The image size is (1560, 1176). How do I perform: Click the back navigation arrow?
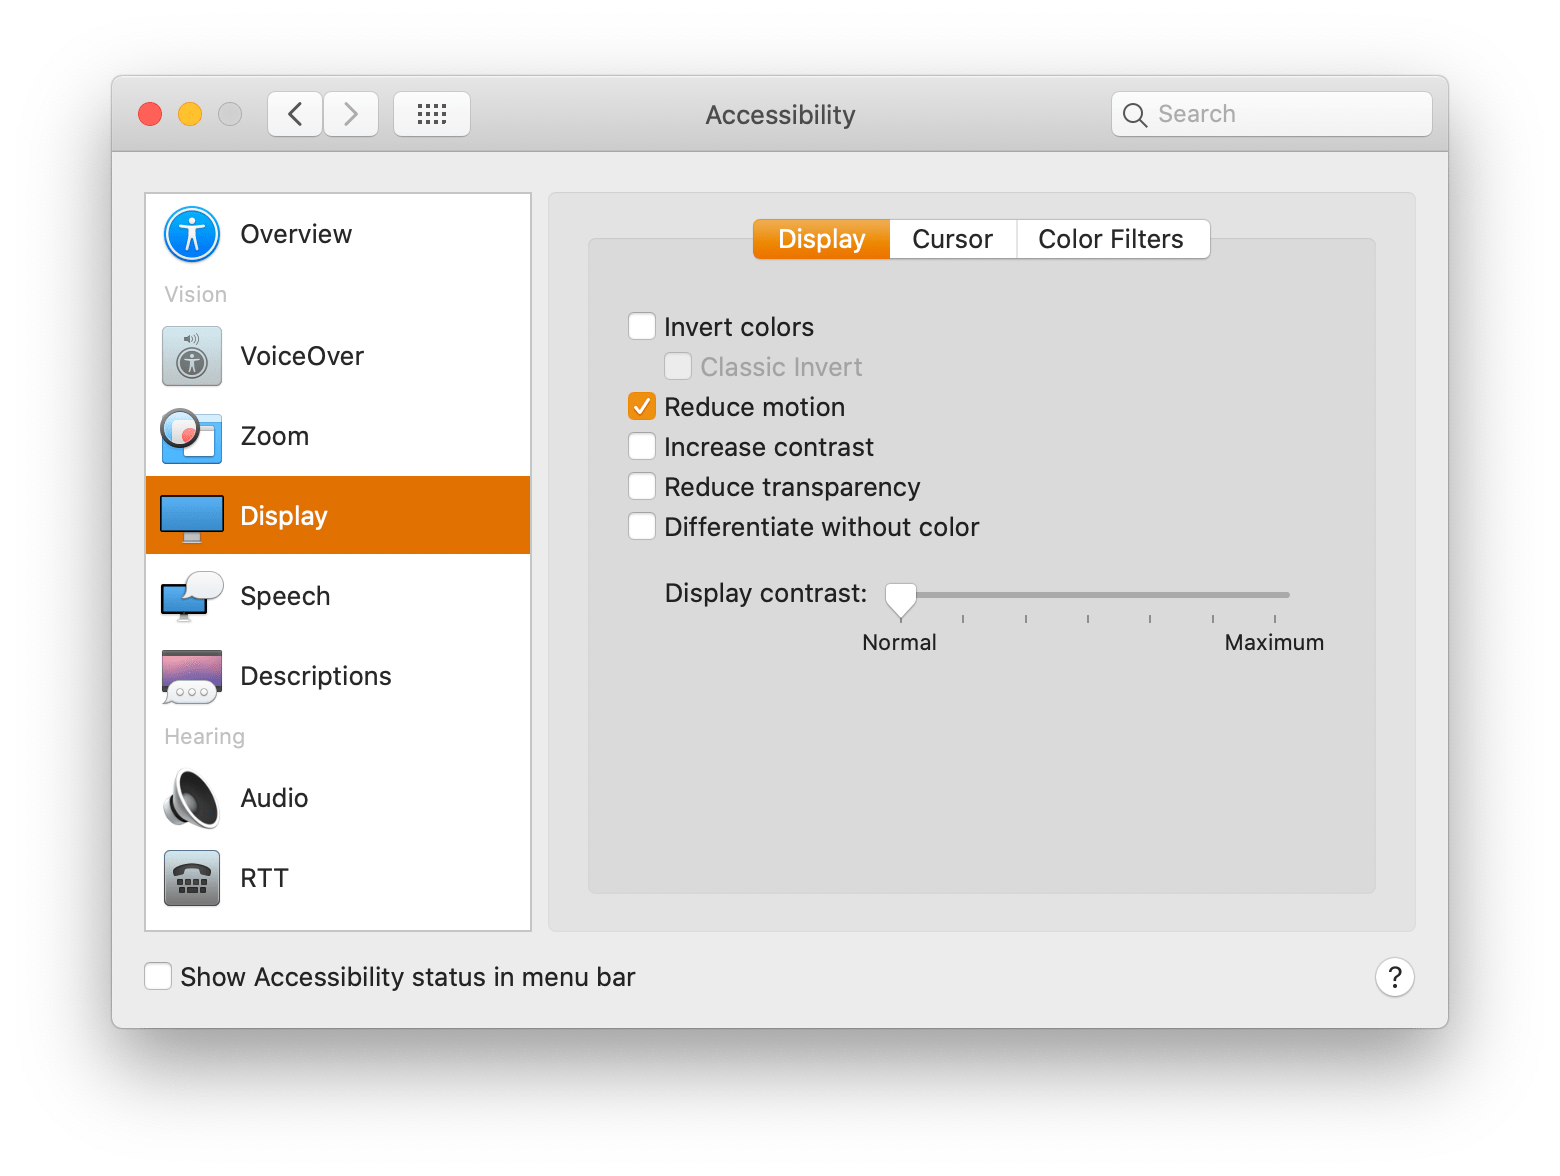tap(294, 114)
